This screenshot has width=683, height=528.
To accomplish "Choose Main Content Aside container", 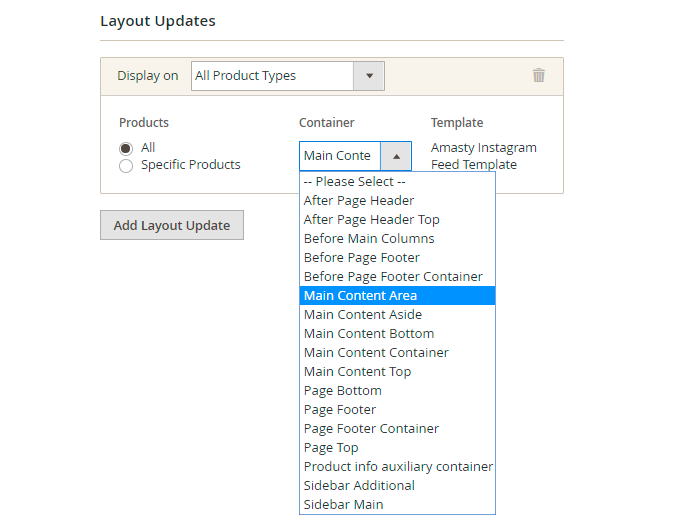I will (363, 314).
